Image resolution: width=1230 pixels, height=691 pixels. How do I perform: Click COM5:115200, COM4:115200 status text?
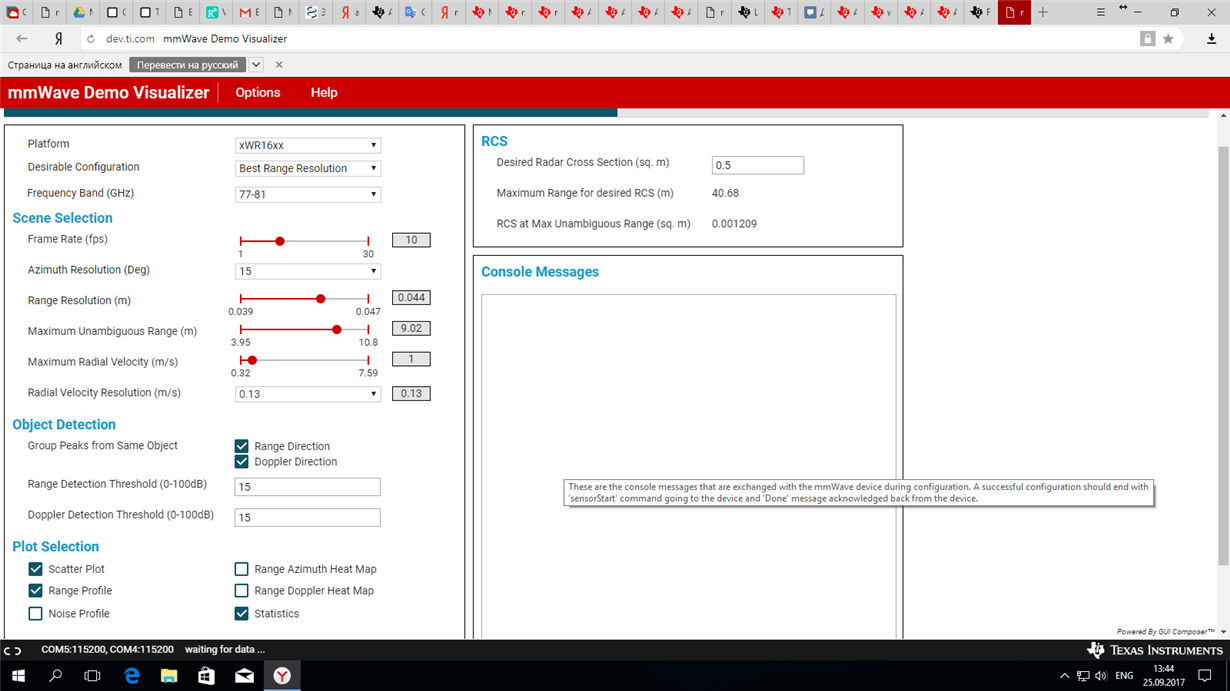pyautogui.click(x=107, y=650)
